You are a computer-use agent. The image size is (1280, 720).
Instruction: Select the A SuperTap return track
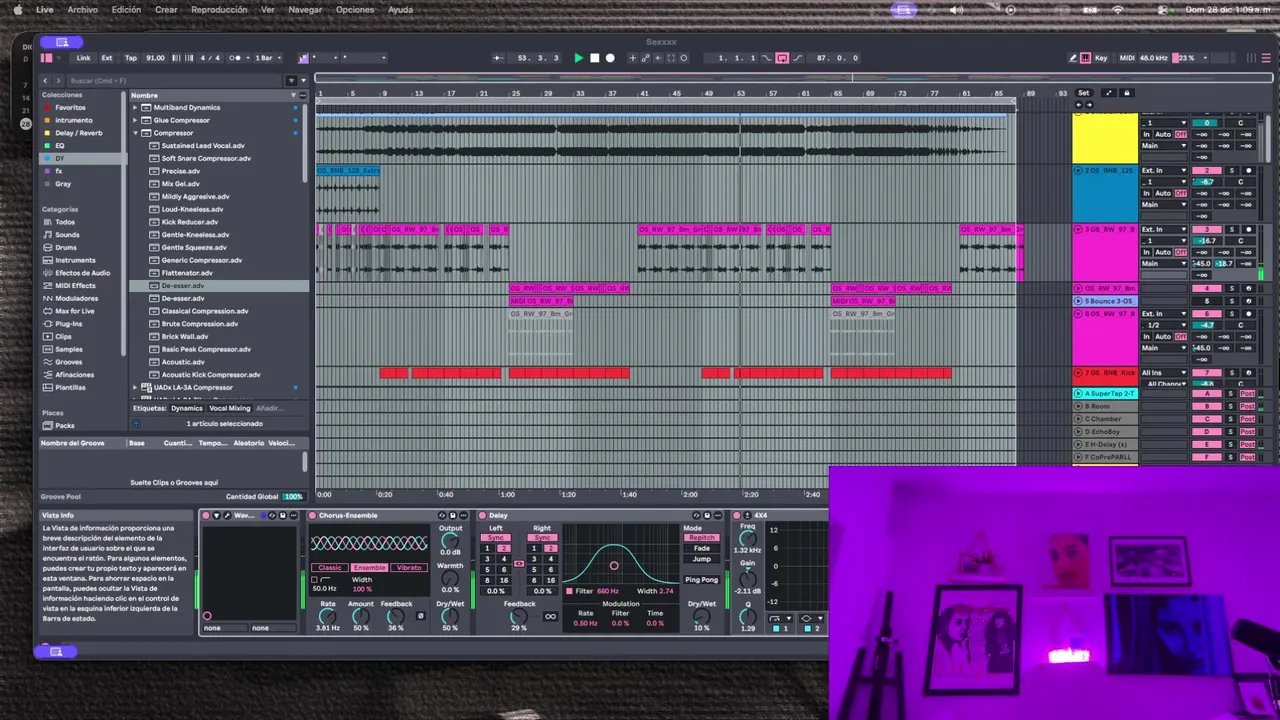[x=1105, y=394]
